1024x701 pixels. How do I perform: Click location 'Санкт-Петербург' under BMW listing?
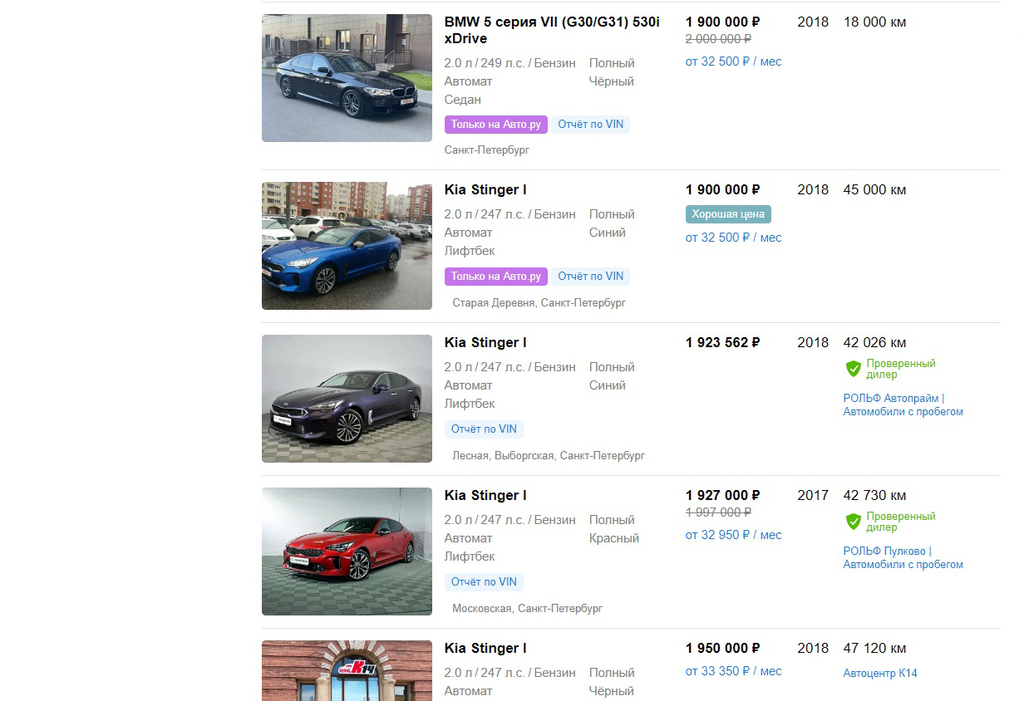click(x=487, y=150)
